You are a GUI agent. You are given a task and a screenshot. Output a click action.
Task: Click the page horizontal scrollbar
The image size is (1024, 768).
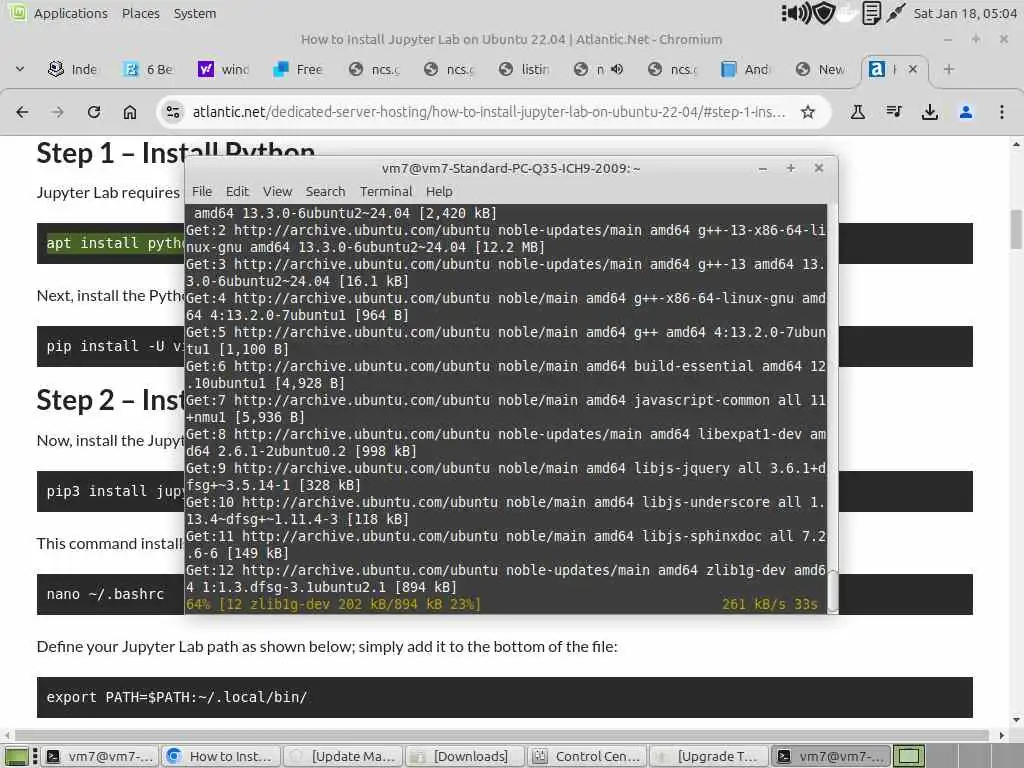tap(503, 735)
